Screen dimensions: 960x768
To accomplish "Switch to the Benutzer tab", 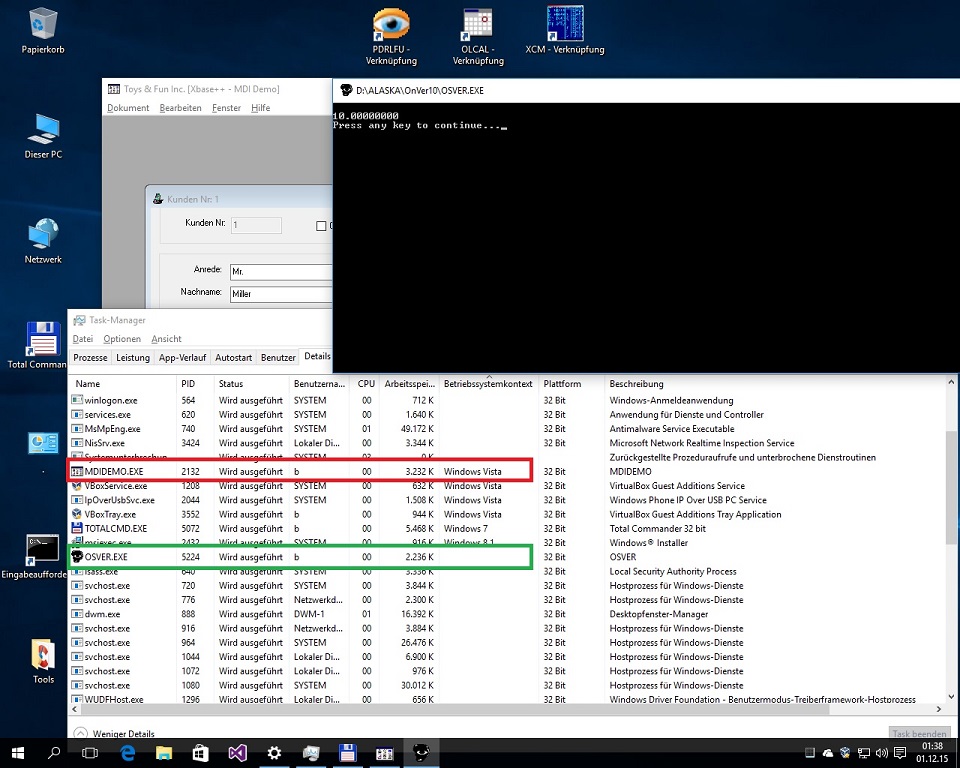I will coord(278,358).
